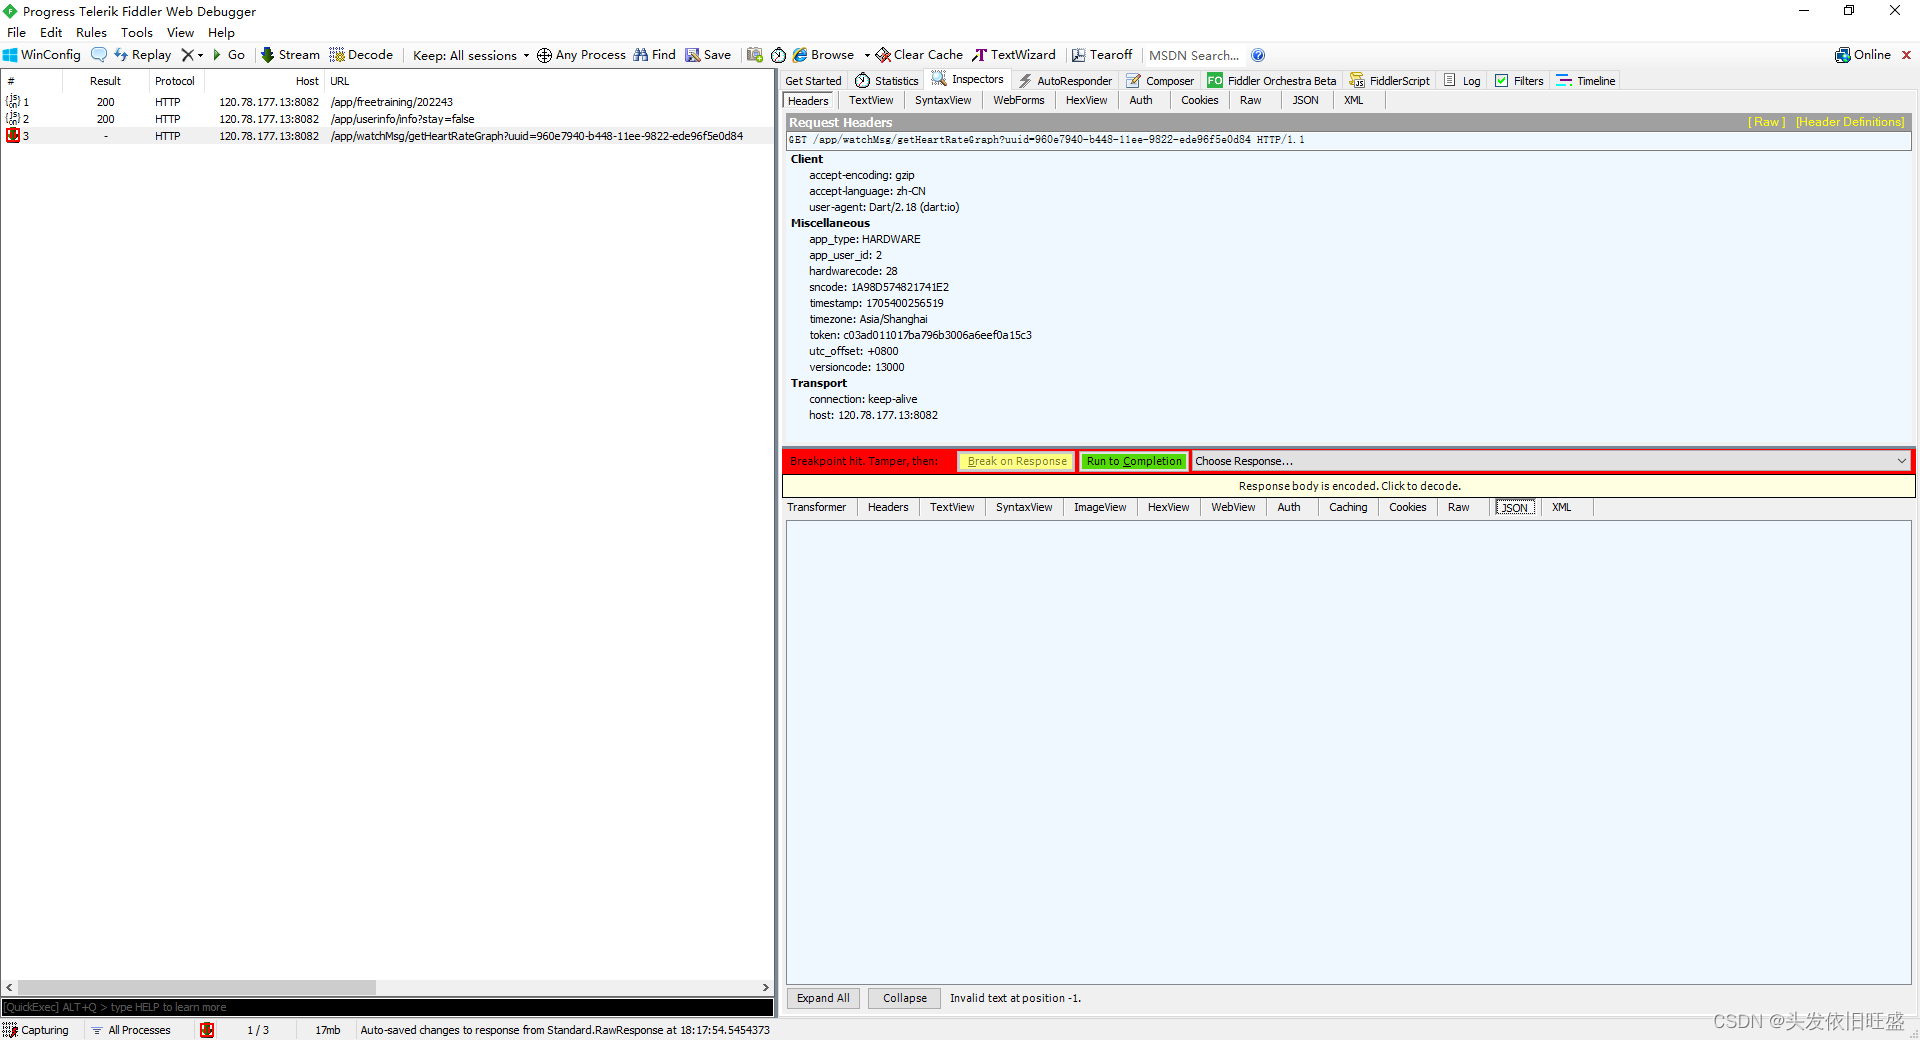Select session 3 breakpoint row icon
1920x1040 pixels.
click(13, 135)
